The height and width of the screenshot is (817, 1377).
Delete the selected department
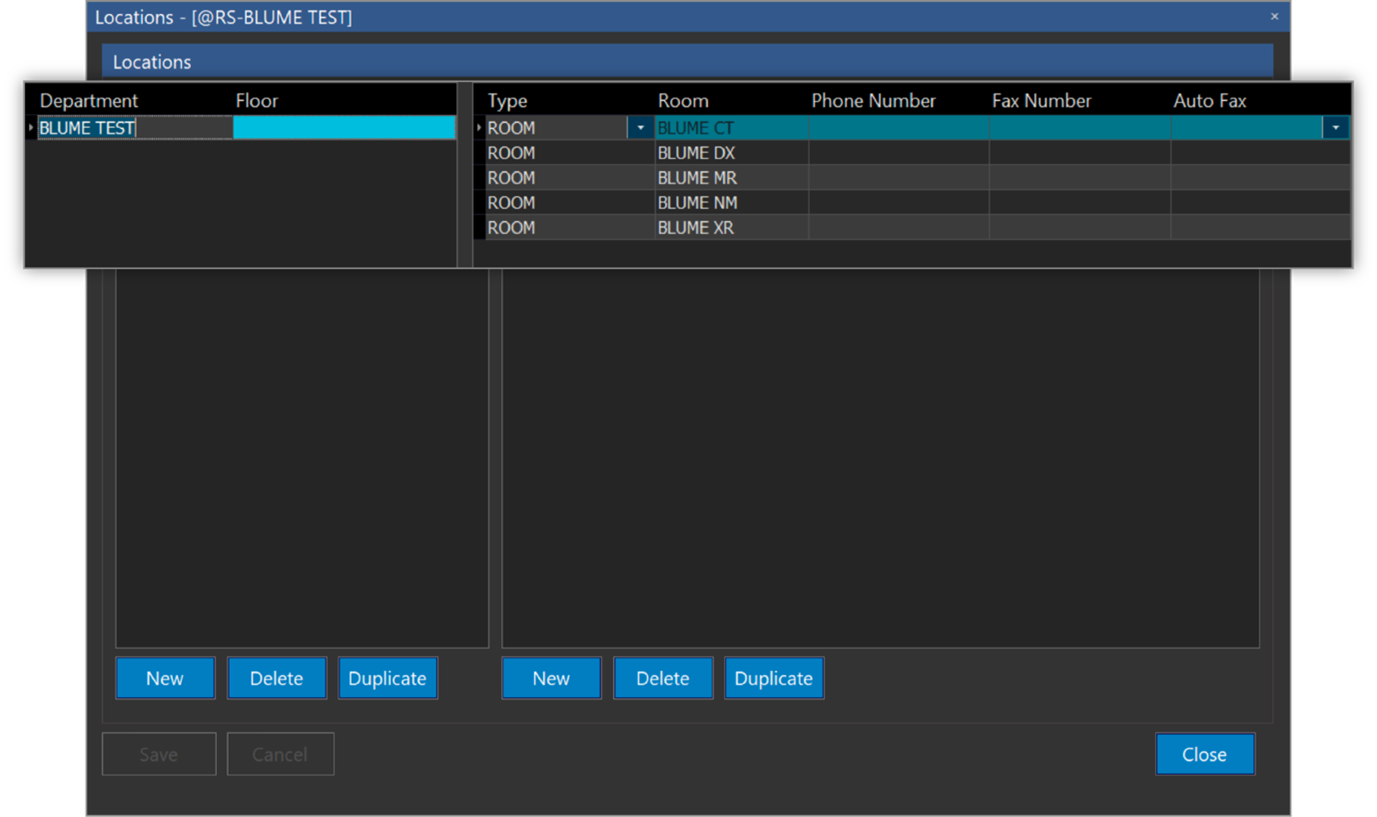coord(276,678)
